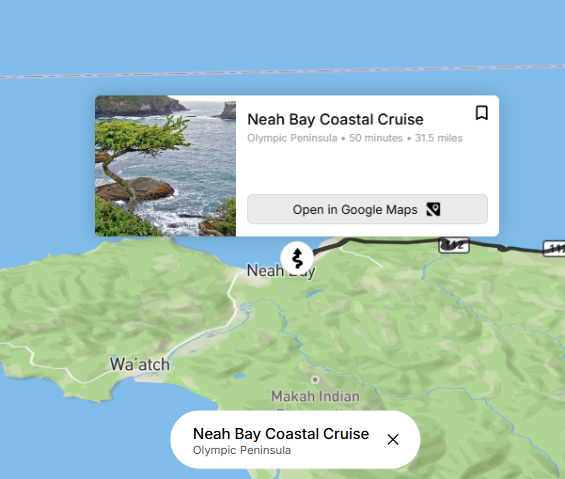
Task: Select the left Route 112 highway shield
Action: [x=454, y=245]
